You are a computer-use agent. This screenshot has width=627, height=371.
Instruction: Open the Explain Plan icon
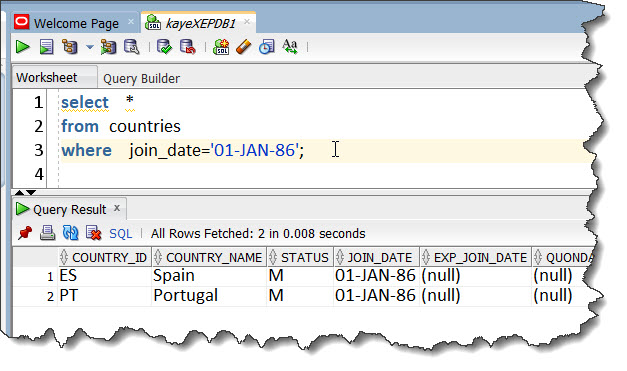pyautogui.click(x=70, y=47)
